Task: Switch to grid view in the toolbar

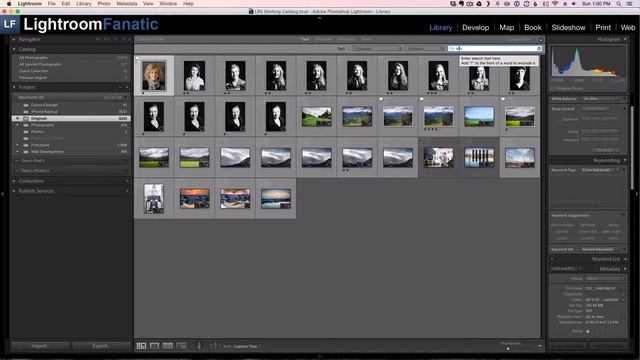Action: click(x=141, y=346)
